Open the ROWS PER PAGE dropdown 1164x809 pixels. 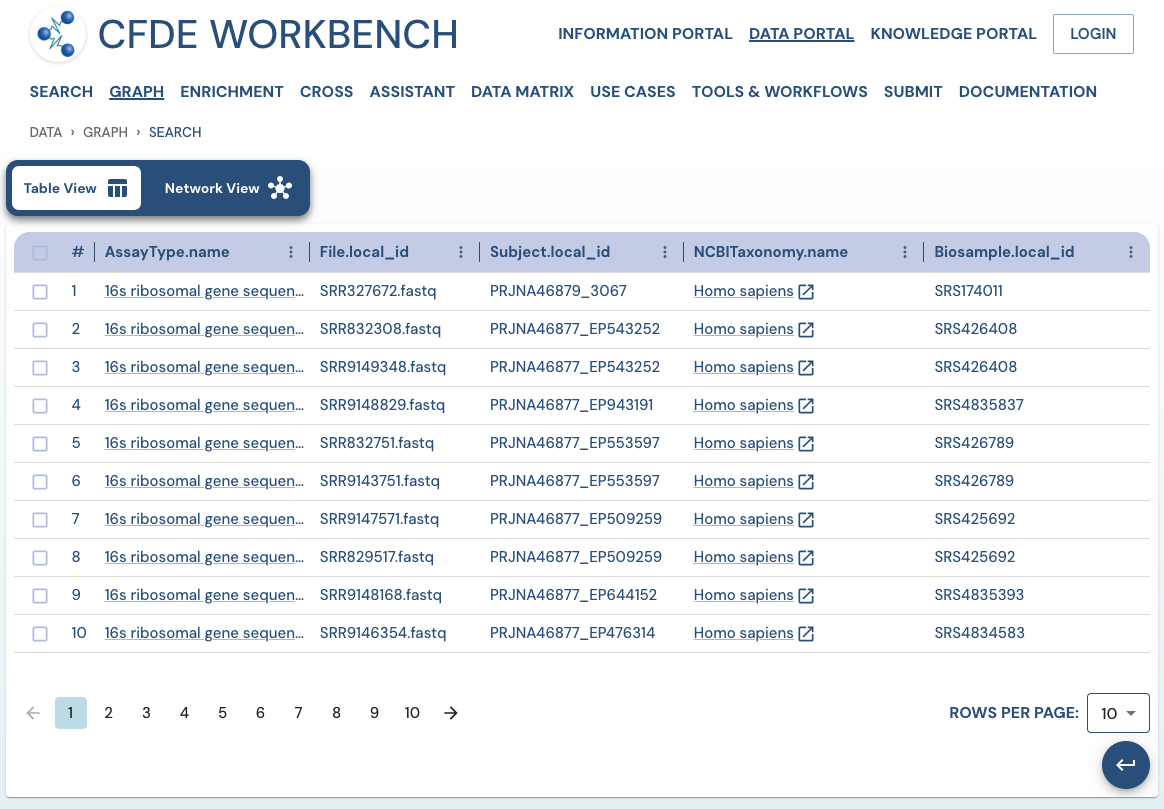pos(1118,713)
